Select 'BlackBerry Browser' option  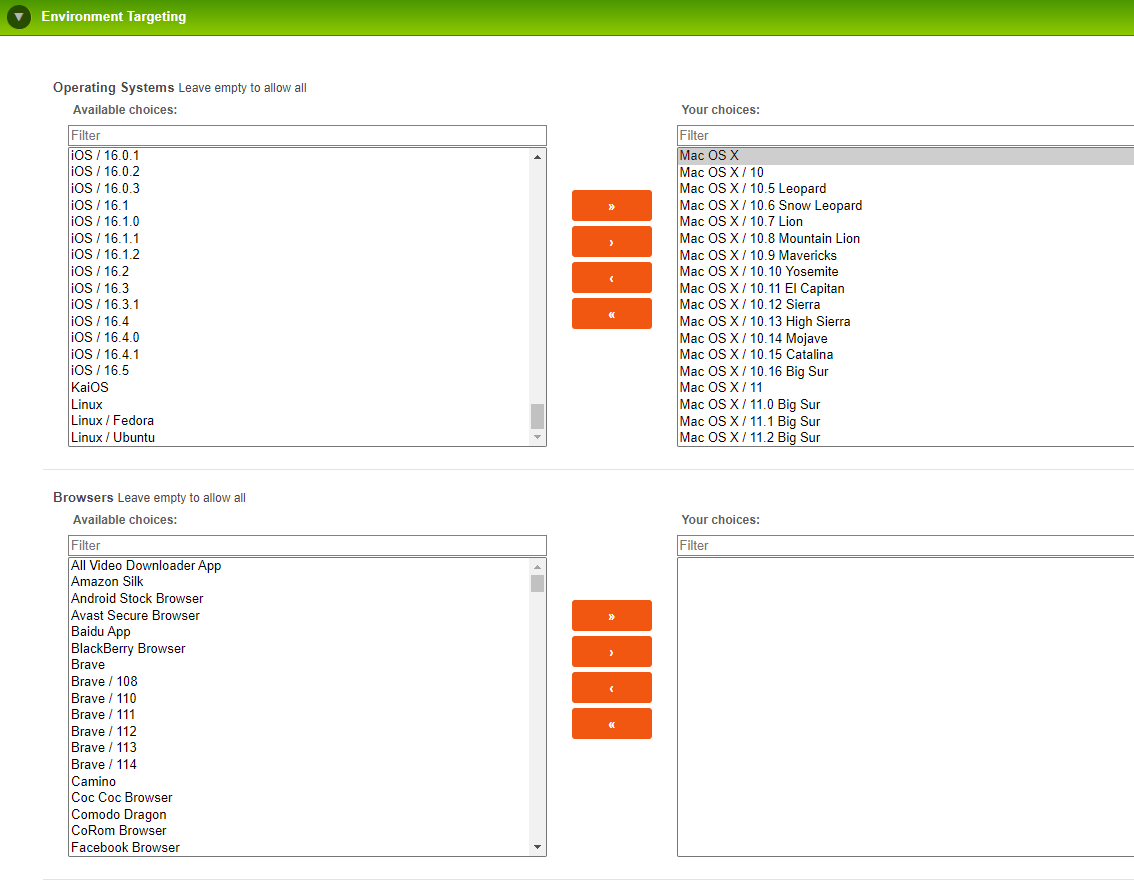299,649
